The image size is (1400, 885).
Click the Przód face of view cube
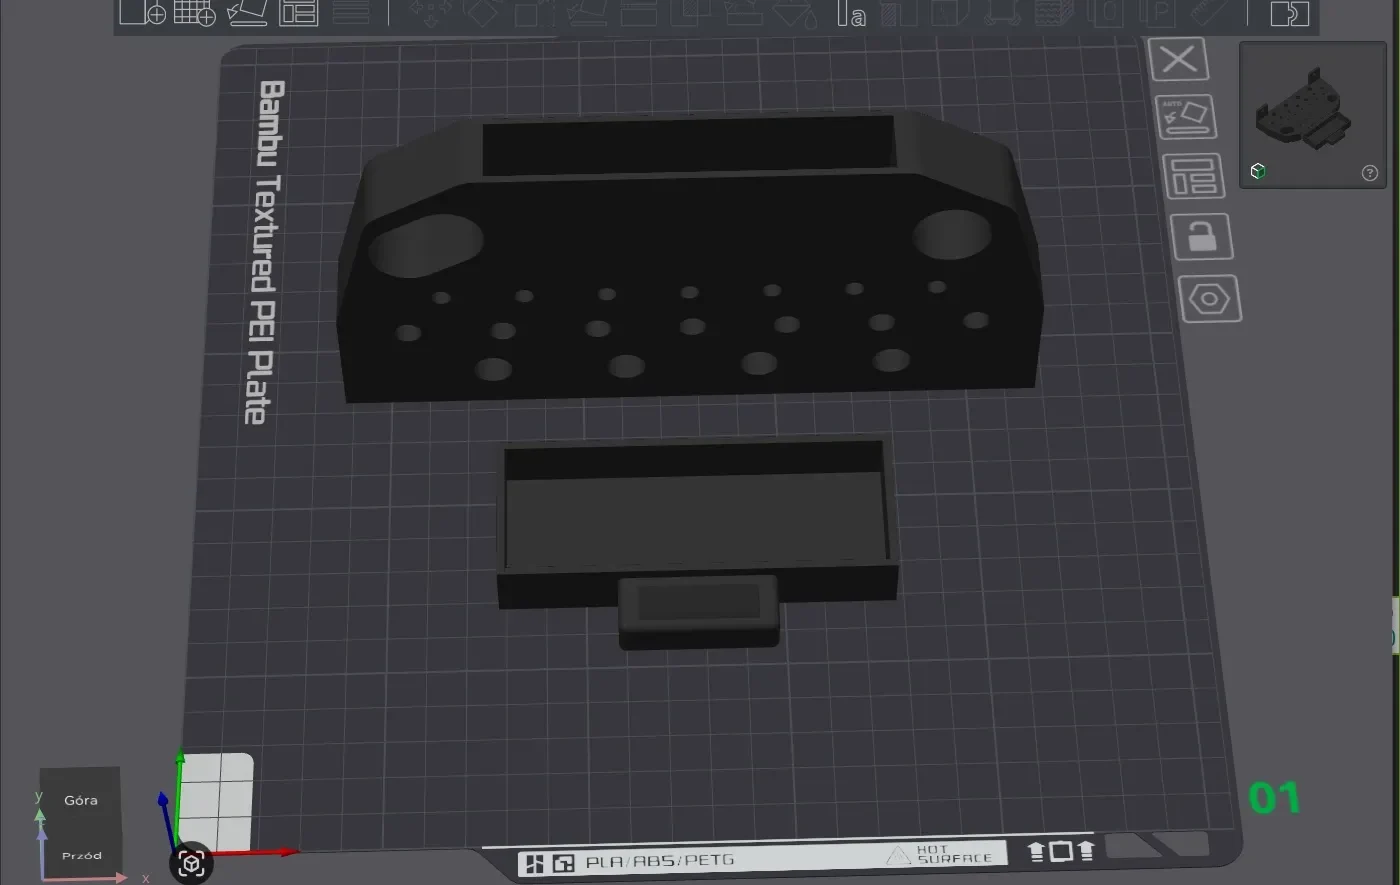[x=81, y=857]
